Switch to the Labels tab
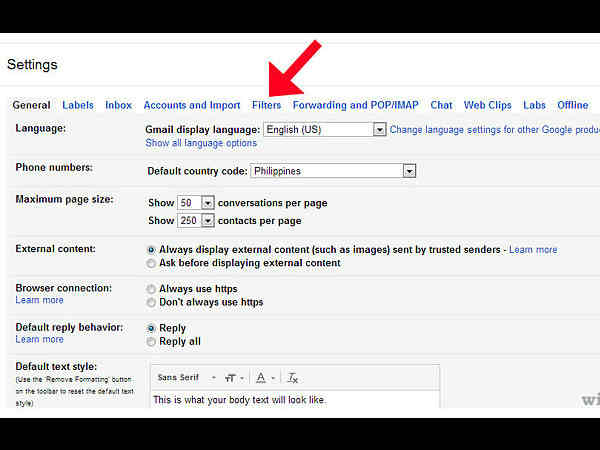This screenshot has height=450, width=600. coord(78,105)
